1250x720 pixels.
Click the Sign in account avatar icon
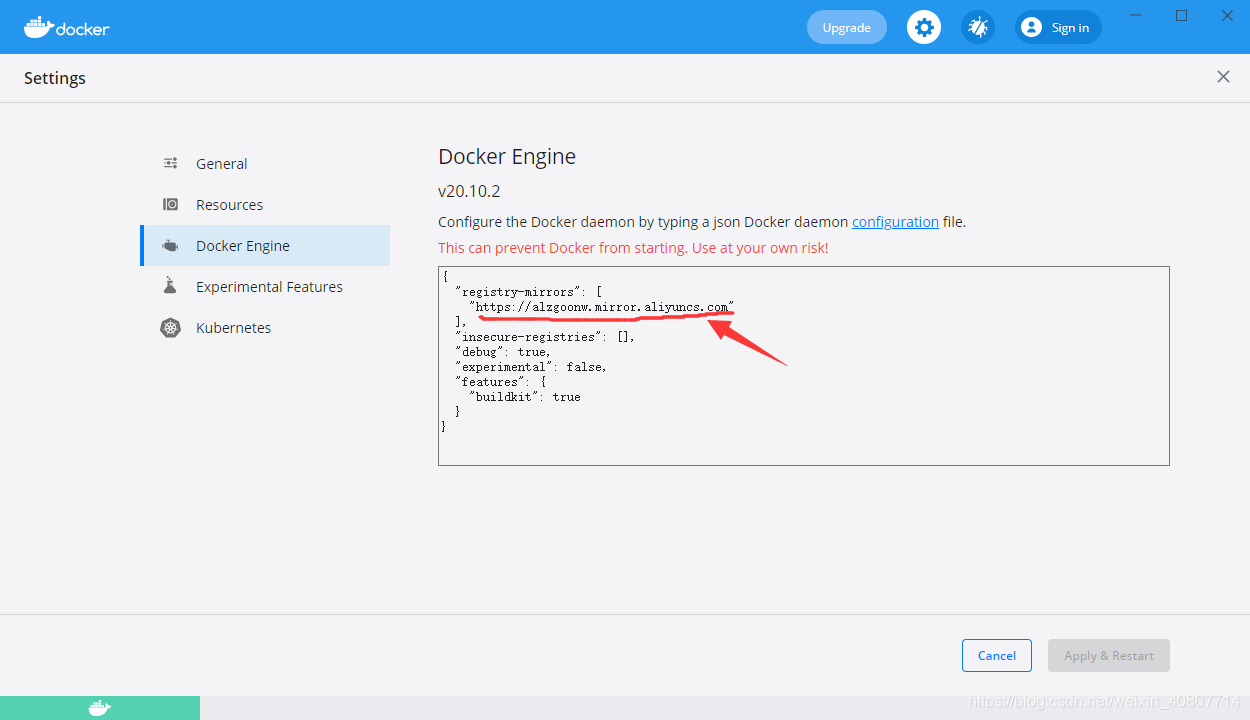(x=1032, y=27)
